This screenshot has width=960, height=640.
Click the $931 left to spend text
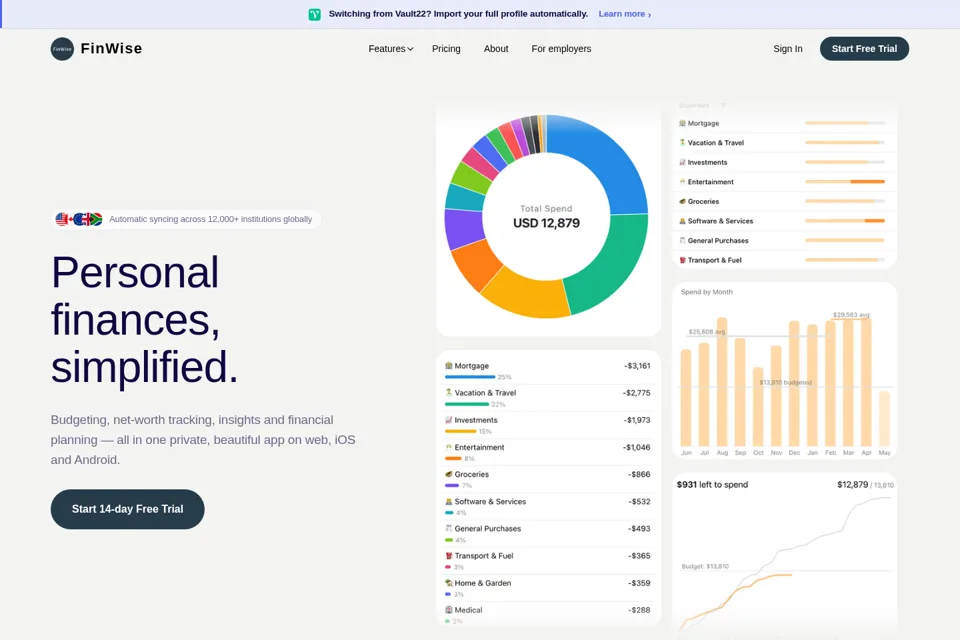tap(712, 484)
